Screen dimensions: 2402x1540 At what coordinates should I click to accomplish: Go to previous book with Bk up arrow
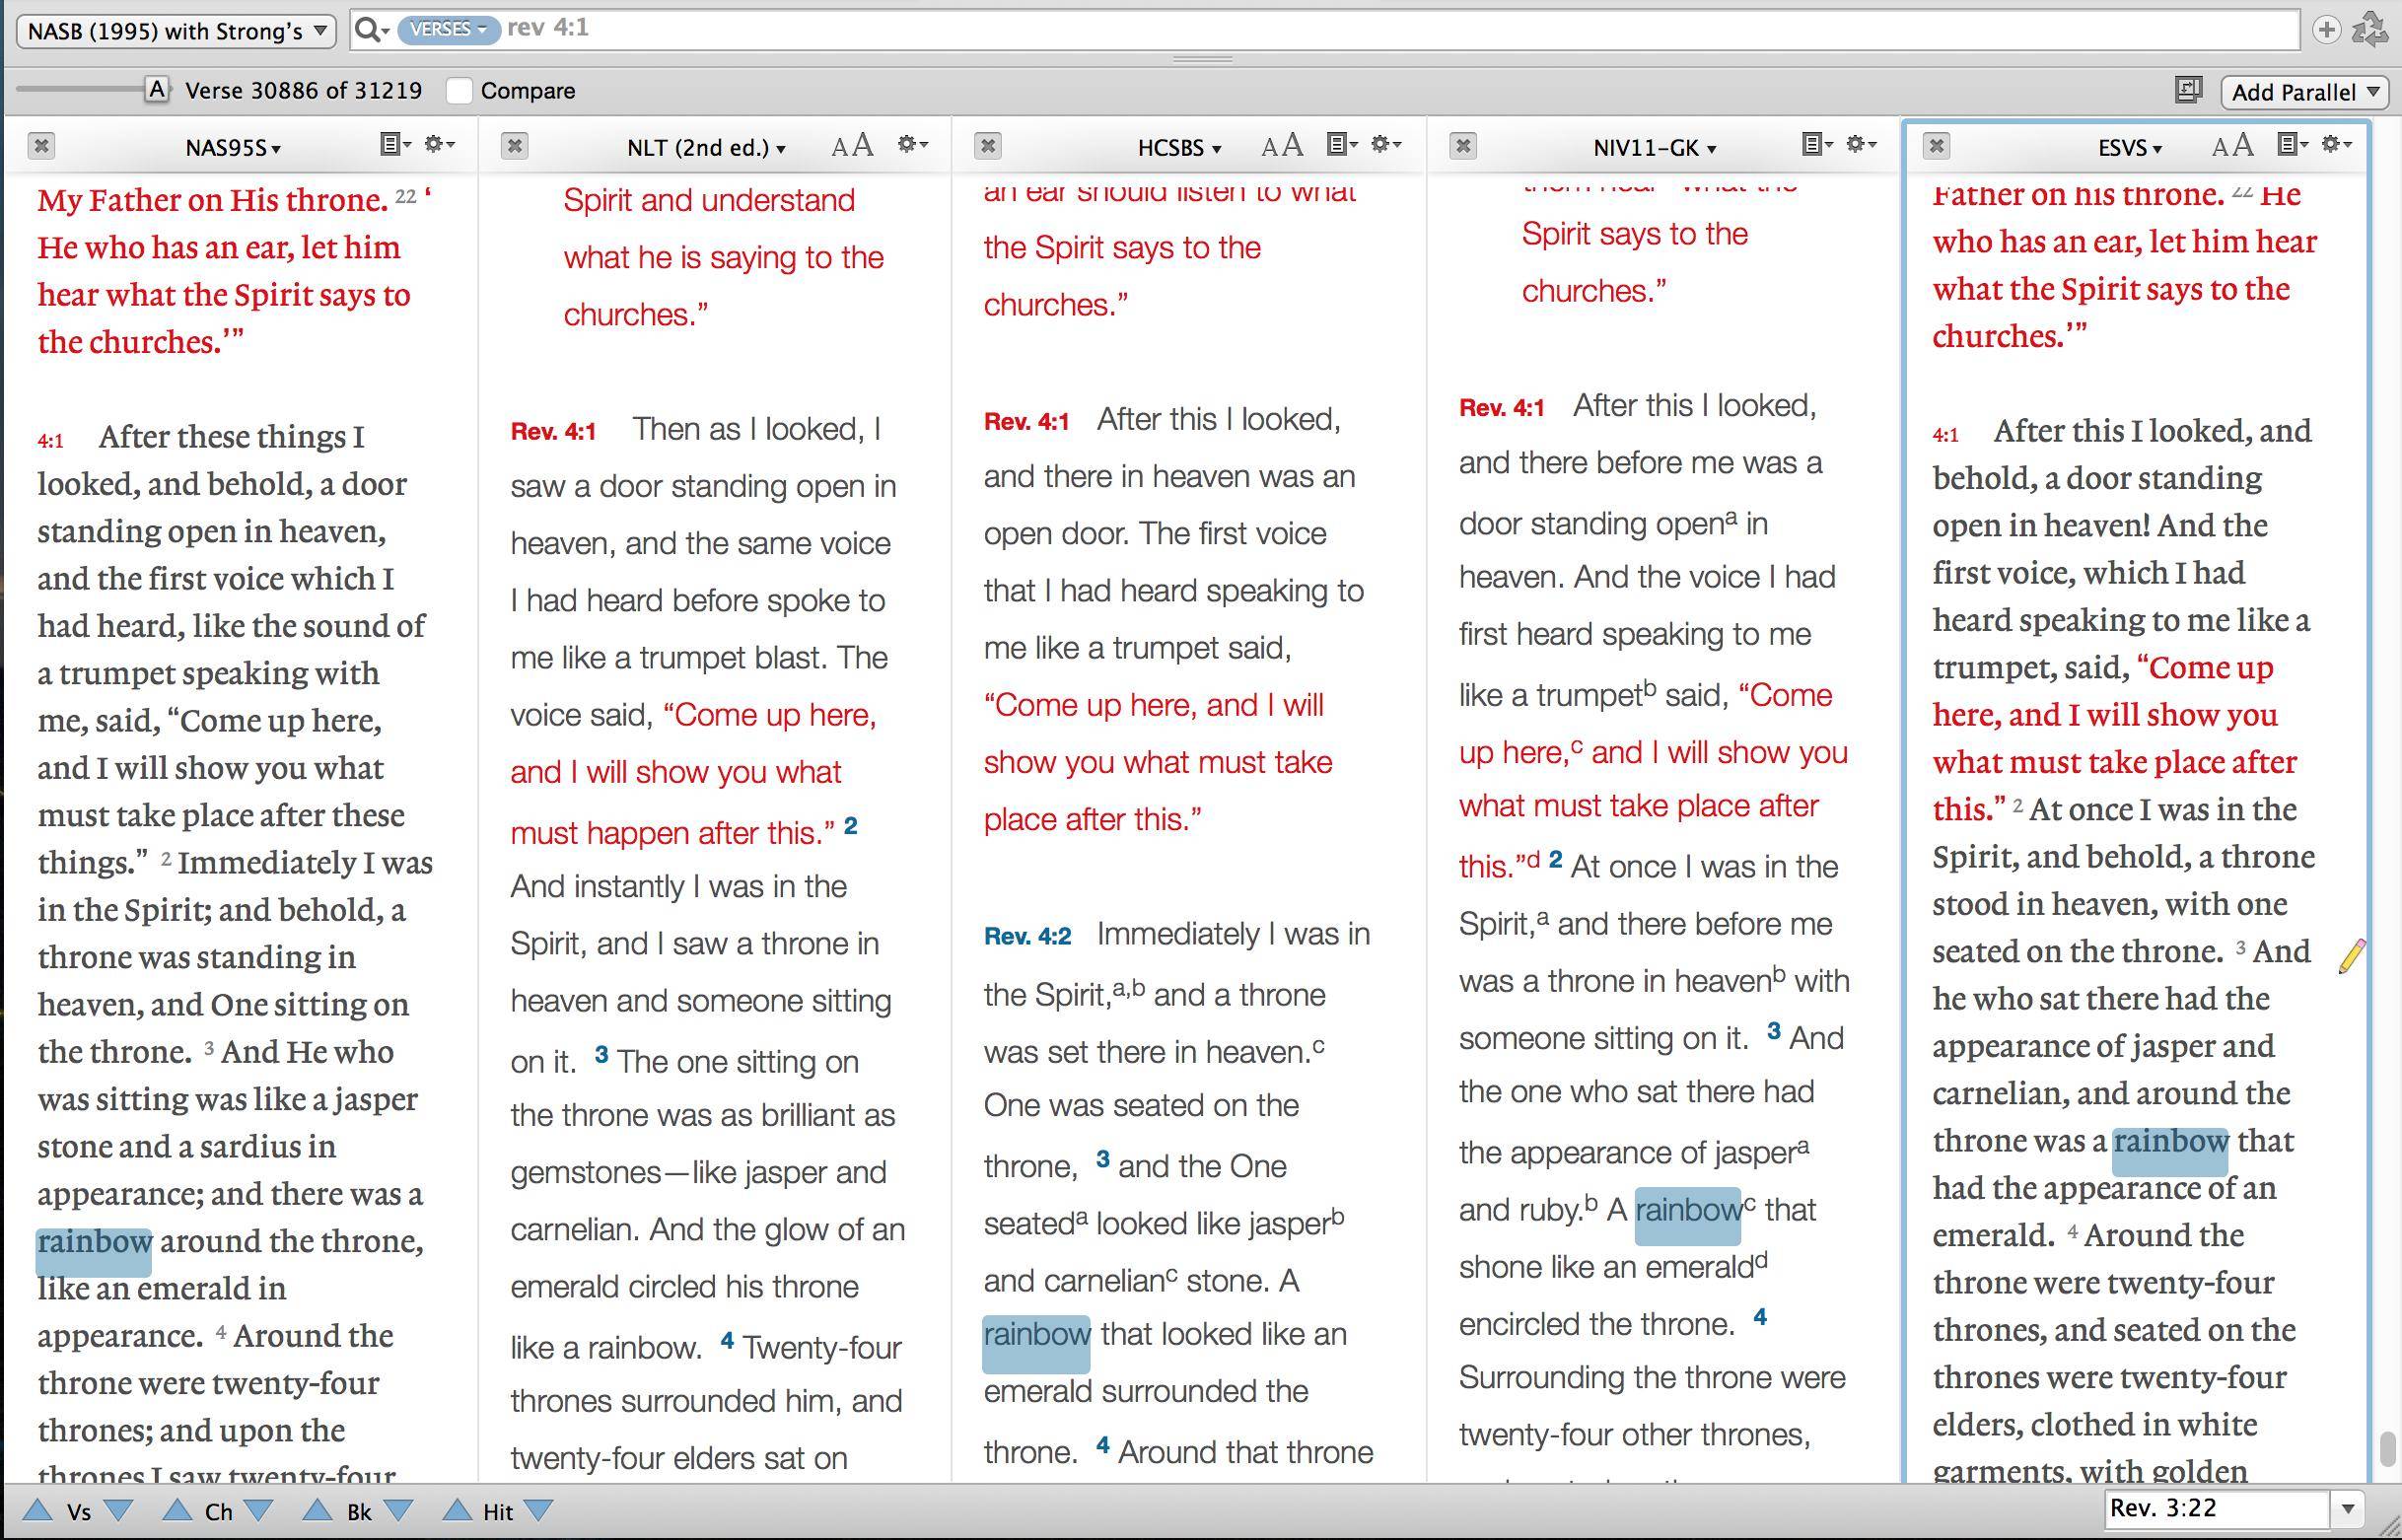coord(317,1510)
